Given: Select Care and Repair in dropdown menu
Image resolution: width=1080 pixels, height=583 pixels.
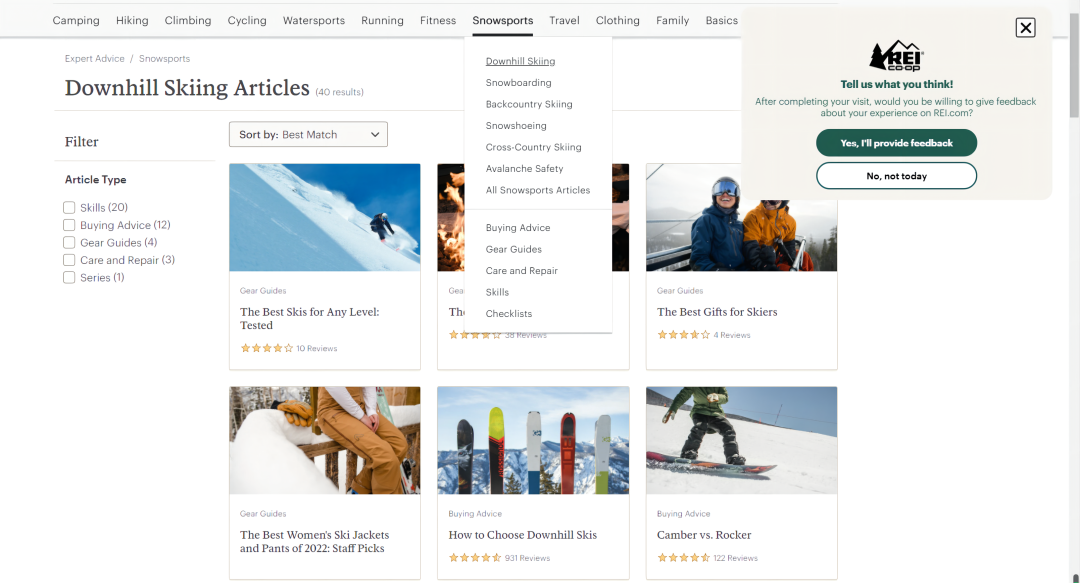Looking at the screenshot, I should (521, 270).
